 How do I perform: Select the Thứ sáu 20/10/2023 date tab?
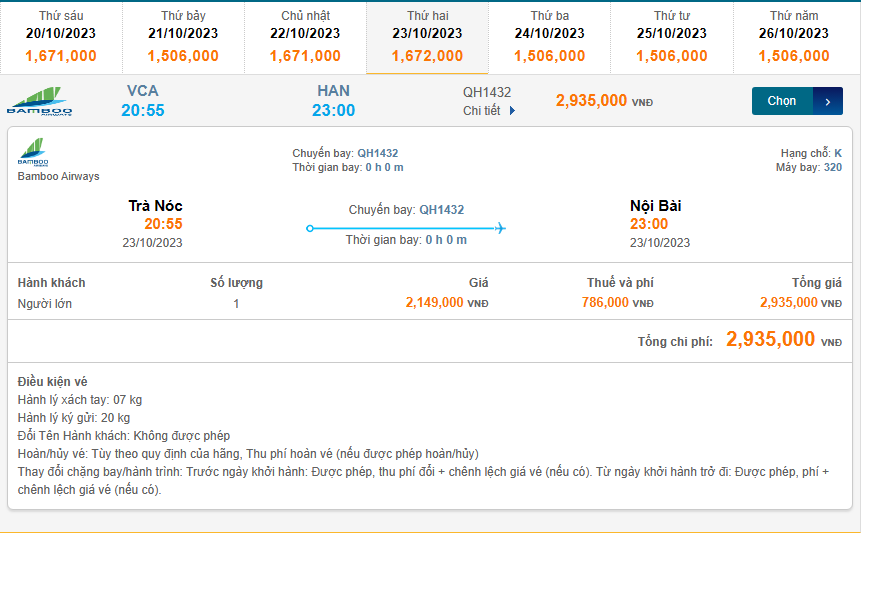(61, 37)
